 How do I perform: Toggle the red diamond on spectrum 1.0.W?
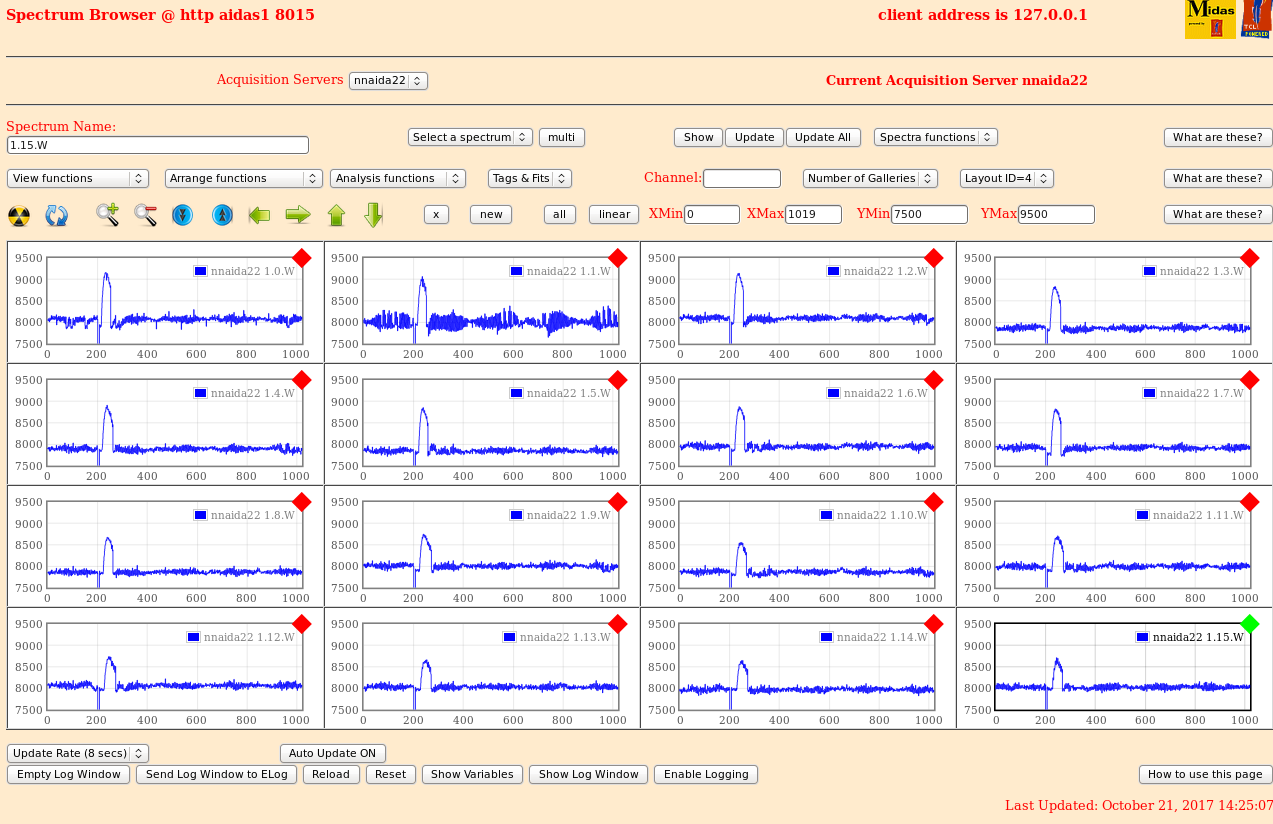[x=301, y=258]
